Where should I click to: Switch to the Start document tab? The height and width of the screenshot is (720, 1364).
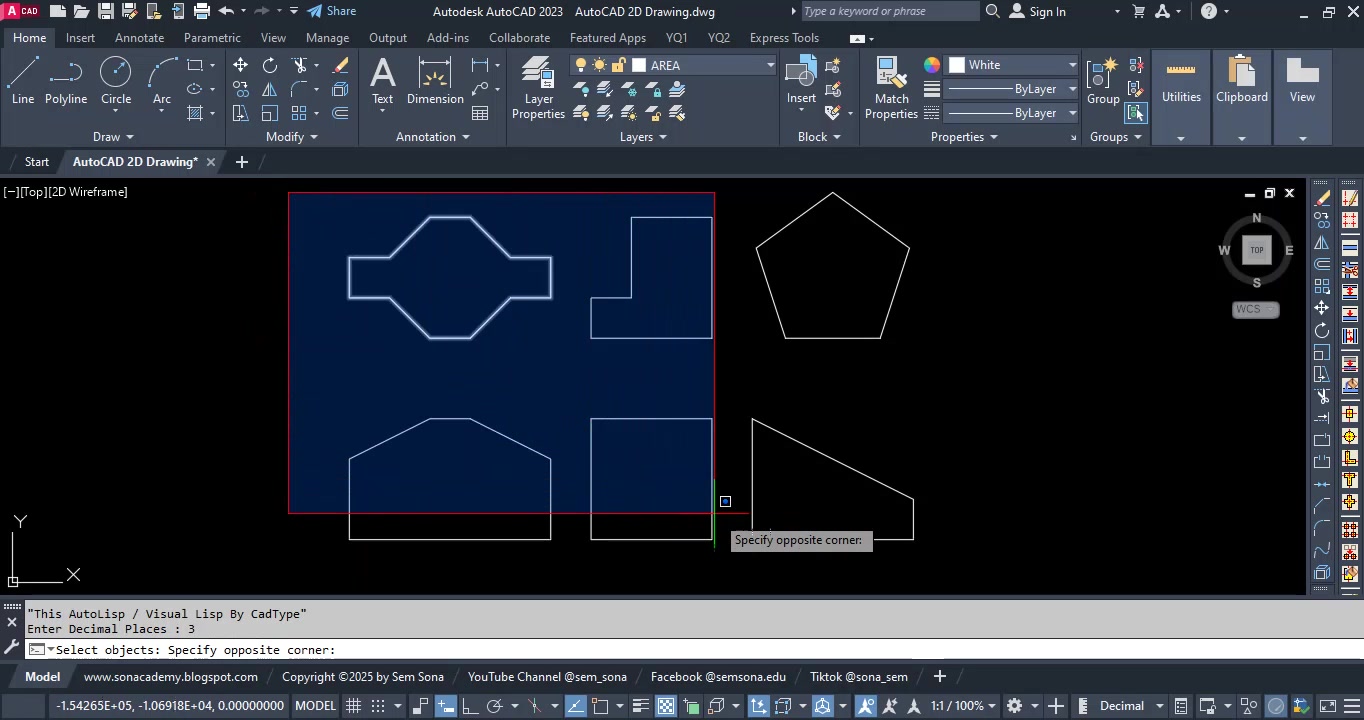point(37,162)
